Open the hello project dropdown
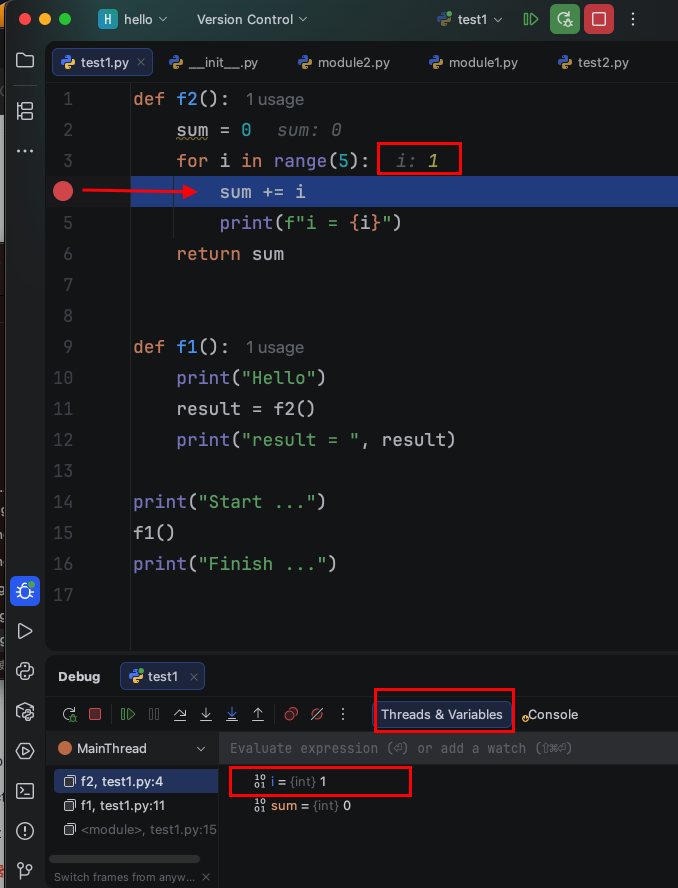This screenshot has width=678, height=888. pos(133,19)
